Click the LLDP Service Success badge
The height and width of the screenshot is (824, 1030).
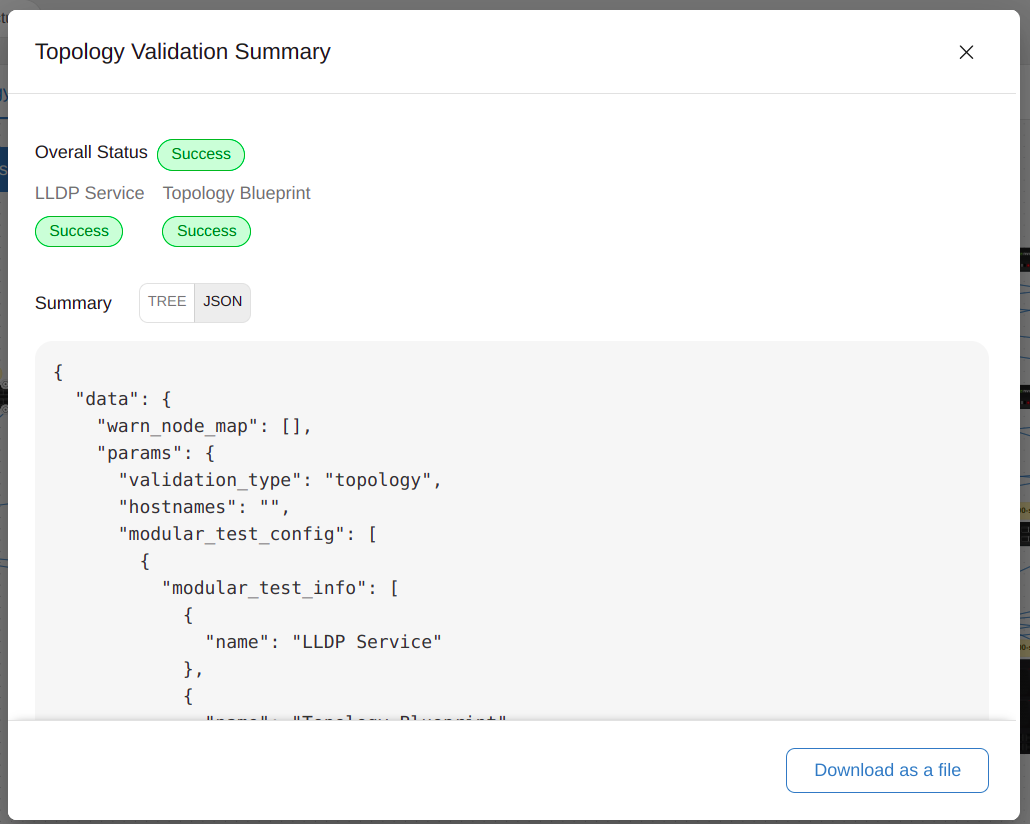[x=79, y=231]
